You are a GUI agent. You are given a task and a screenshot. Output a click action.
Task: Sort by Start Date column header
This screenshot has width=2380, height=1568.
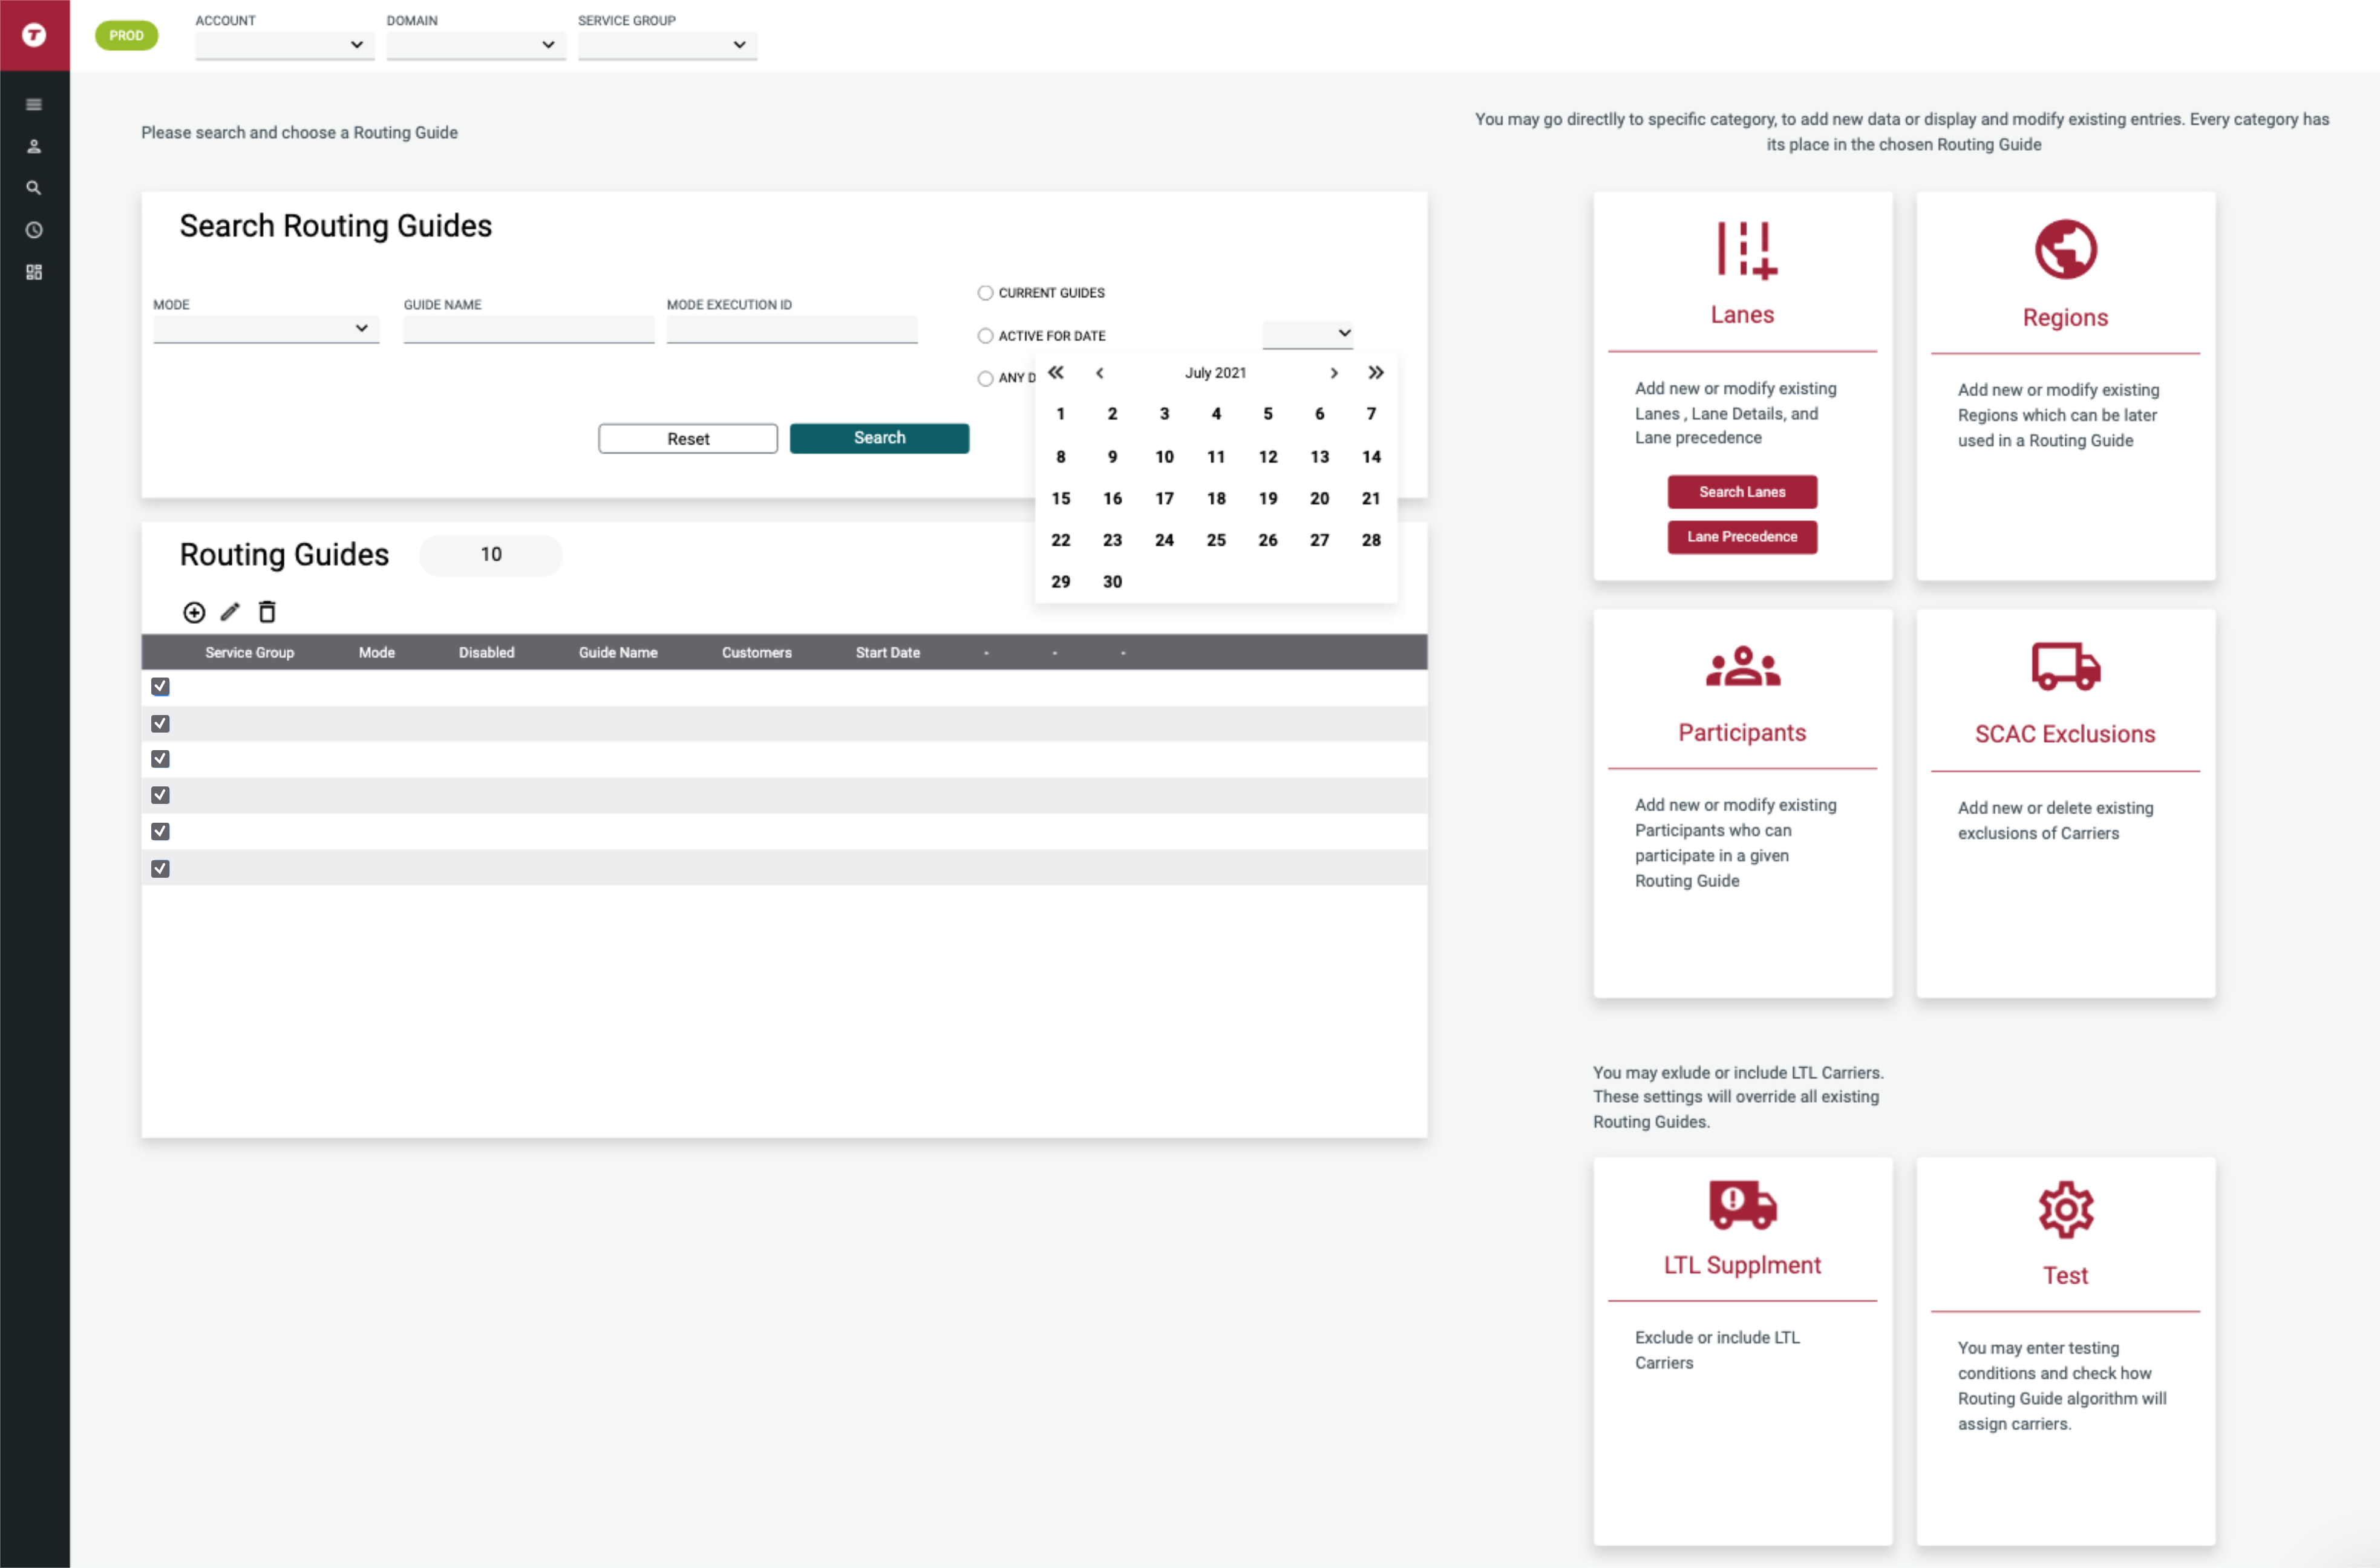point(887,652)
